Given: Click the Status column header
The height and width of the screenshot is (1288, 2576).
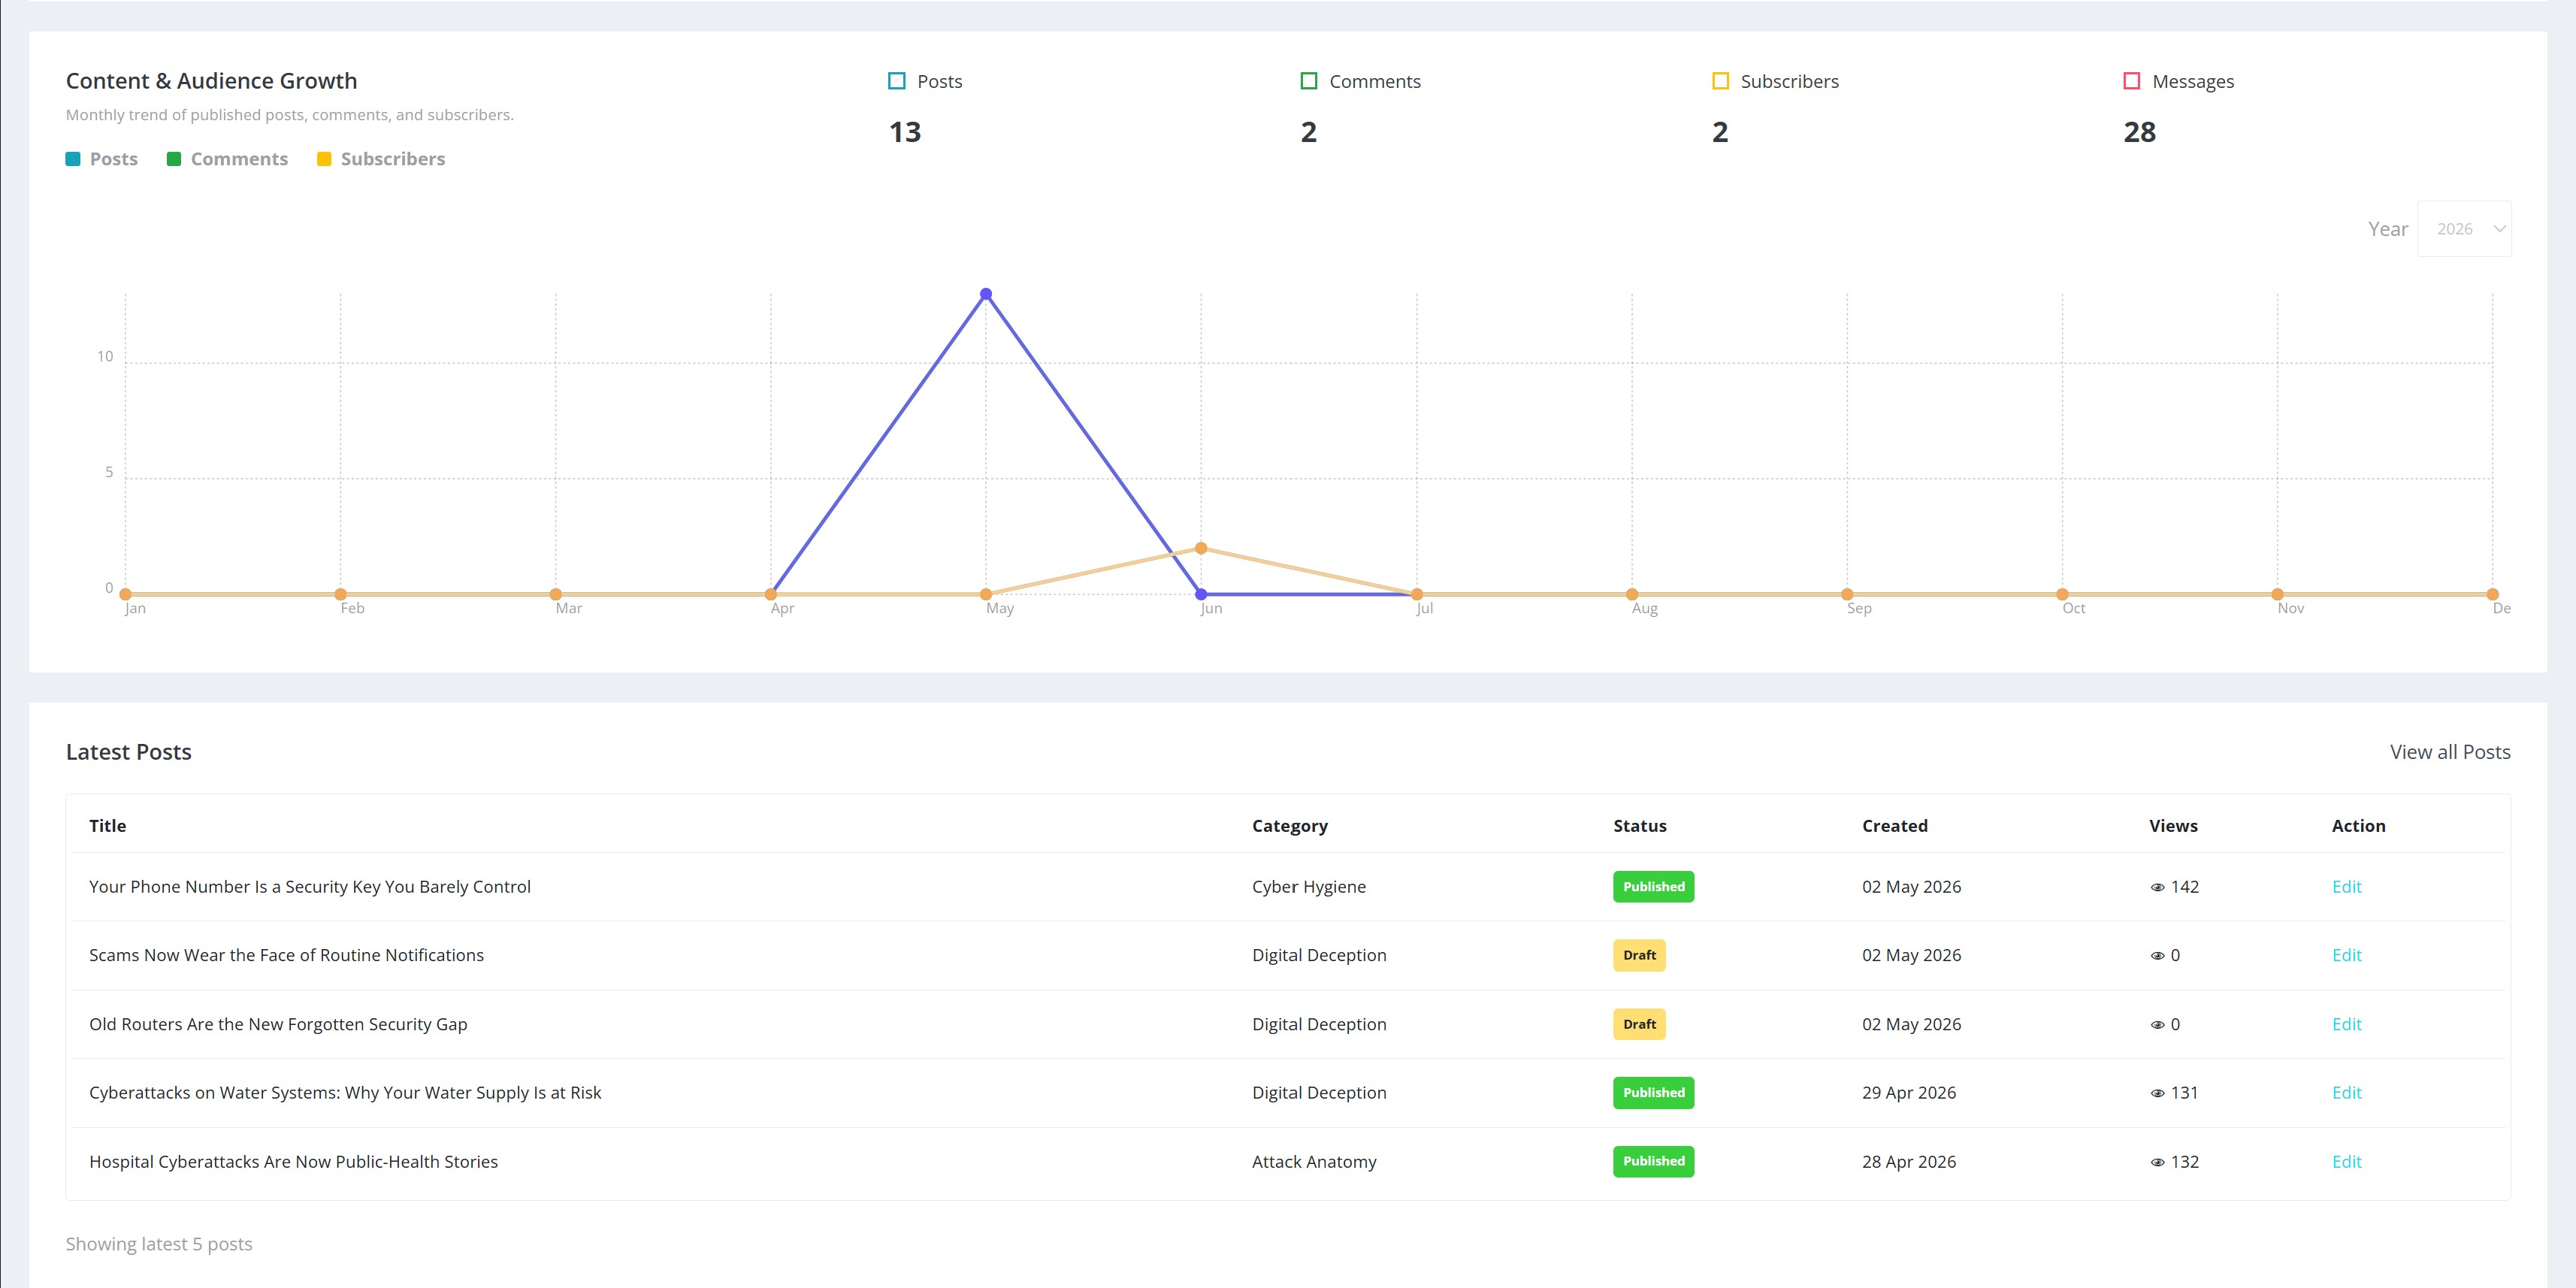Looking at the screenshot, I should click(1639, 826).
